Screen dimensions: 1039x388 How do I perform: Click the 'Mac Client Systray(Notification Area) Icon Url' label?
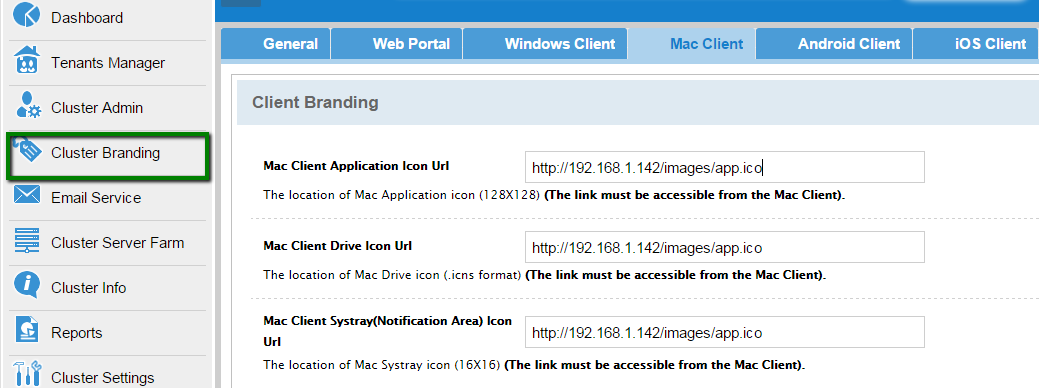pos(388,331)
